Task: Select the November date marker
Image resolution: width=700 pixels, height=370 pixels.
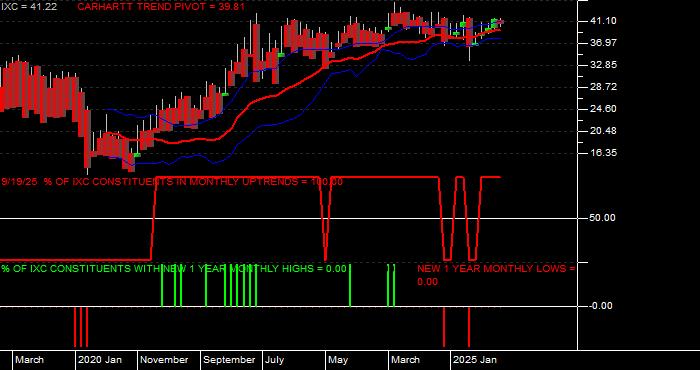Action: coord(165,360)
